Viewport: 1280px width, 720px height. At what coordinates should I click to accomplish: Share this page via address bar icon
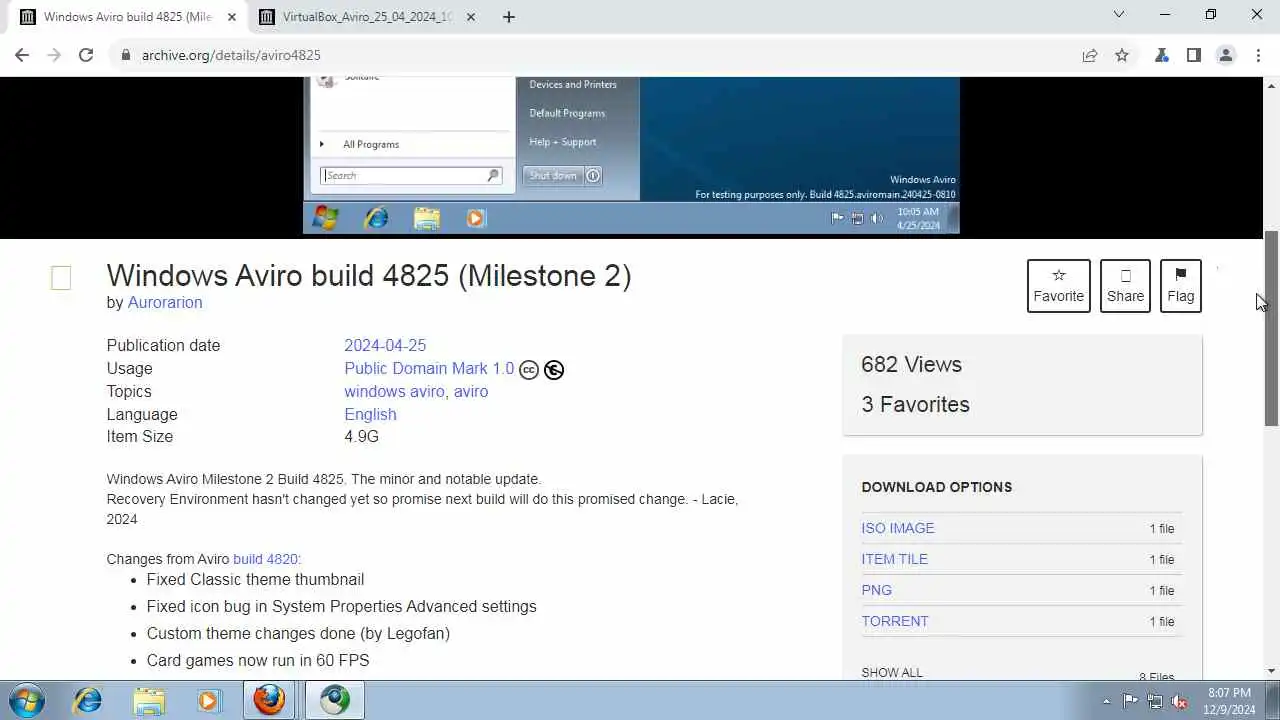pos(1090,55)
